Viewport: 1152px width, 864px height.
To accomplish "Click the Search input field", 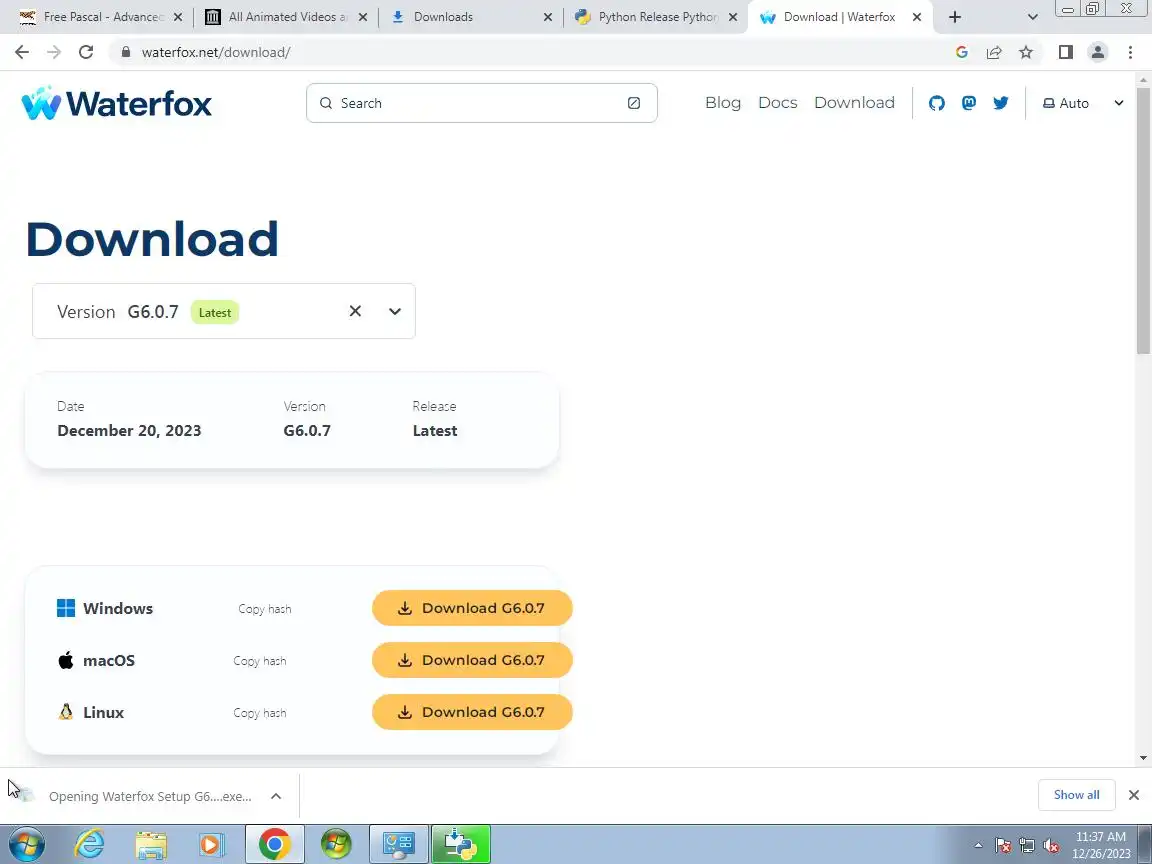I will point(481,103).
